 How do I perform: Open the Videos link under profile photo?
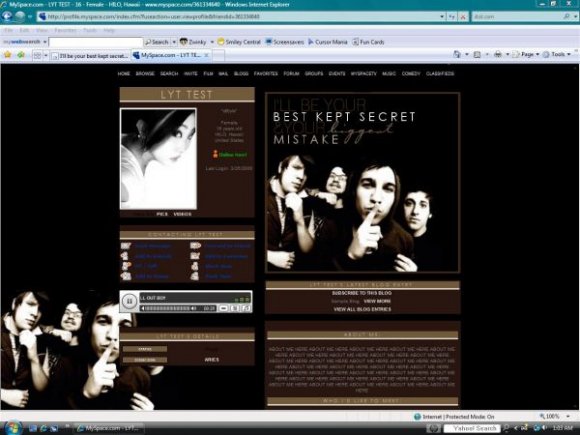tap(182, 214)
